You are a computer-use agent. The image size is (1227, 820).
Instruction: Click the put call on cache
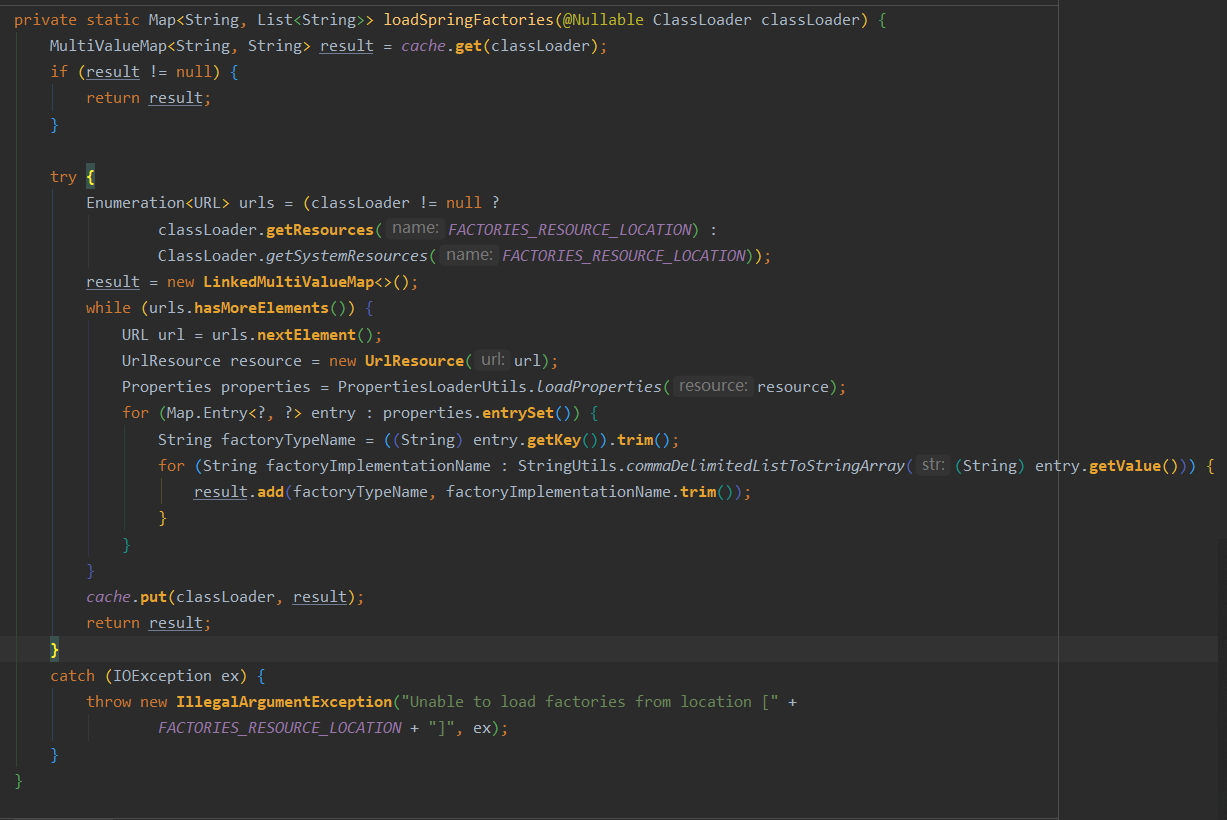[x=153, y=596]
